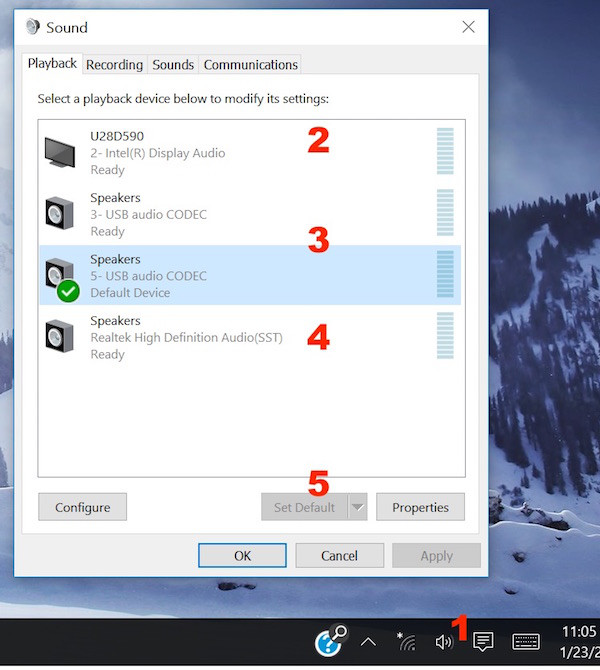The width and height of the screenshot is (600, 670).
Task: Select the 3- USB audio CODEC speaker icon
Action: pos(59,214)
